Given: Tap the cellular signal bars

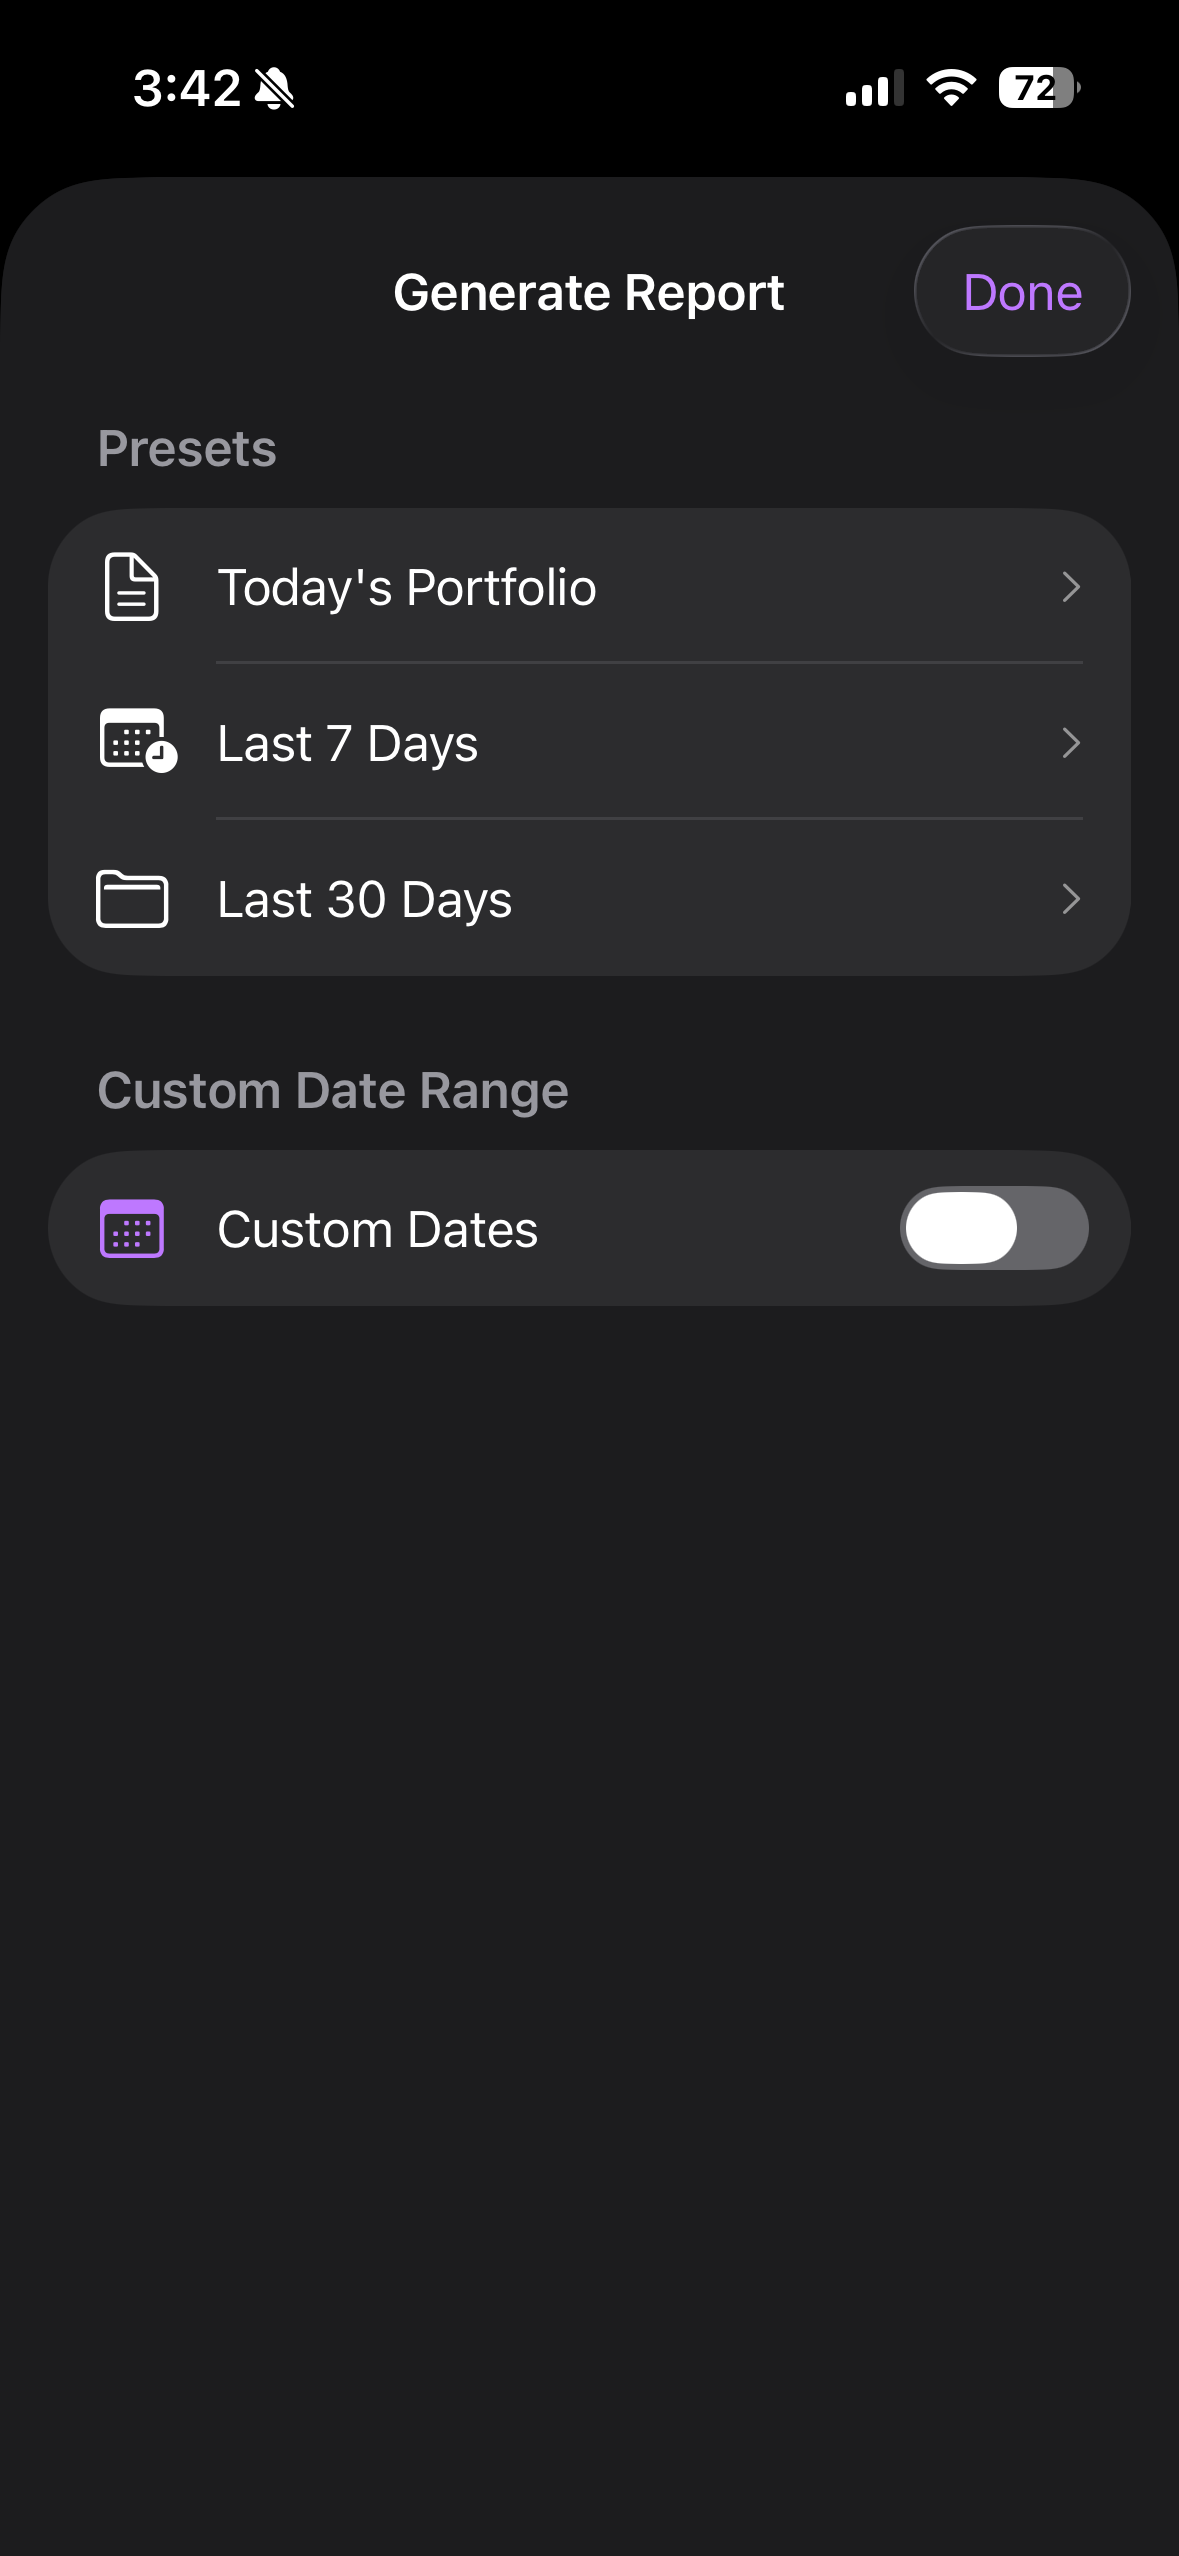Looking at the screenshot, I should [x=873, y=88].
